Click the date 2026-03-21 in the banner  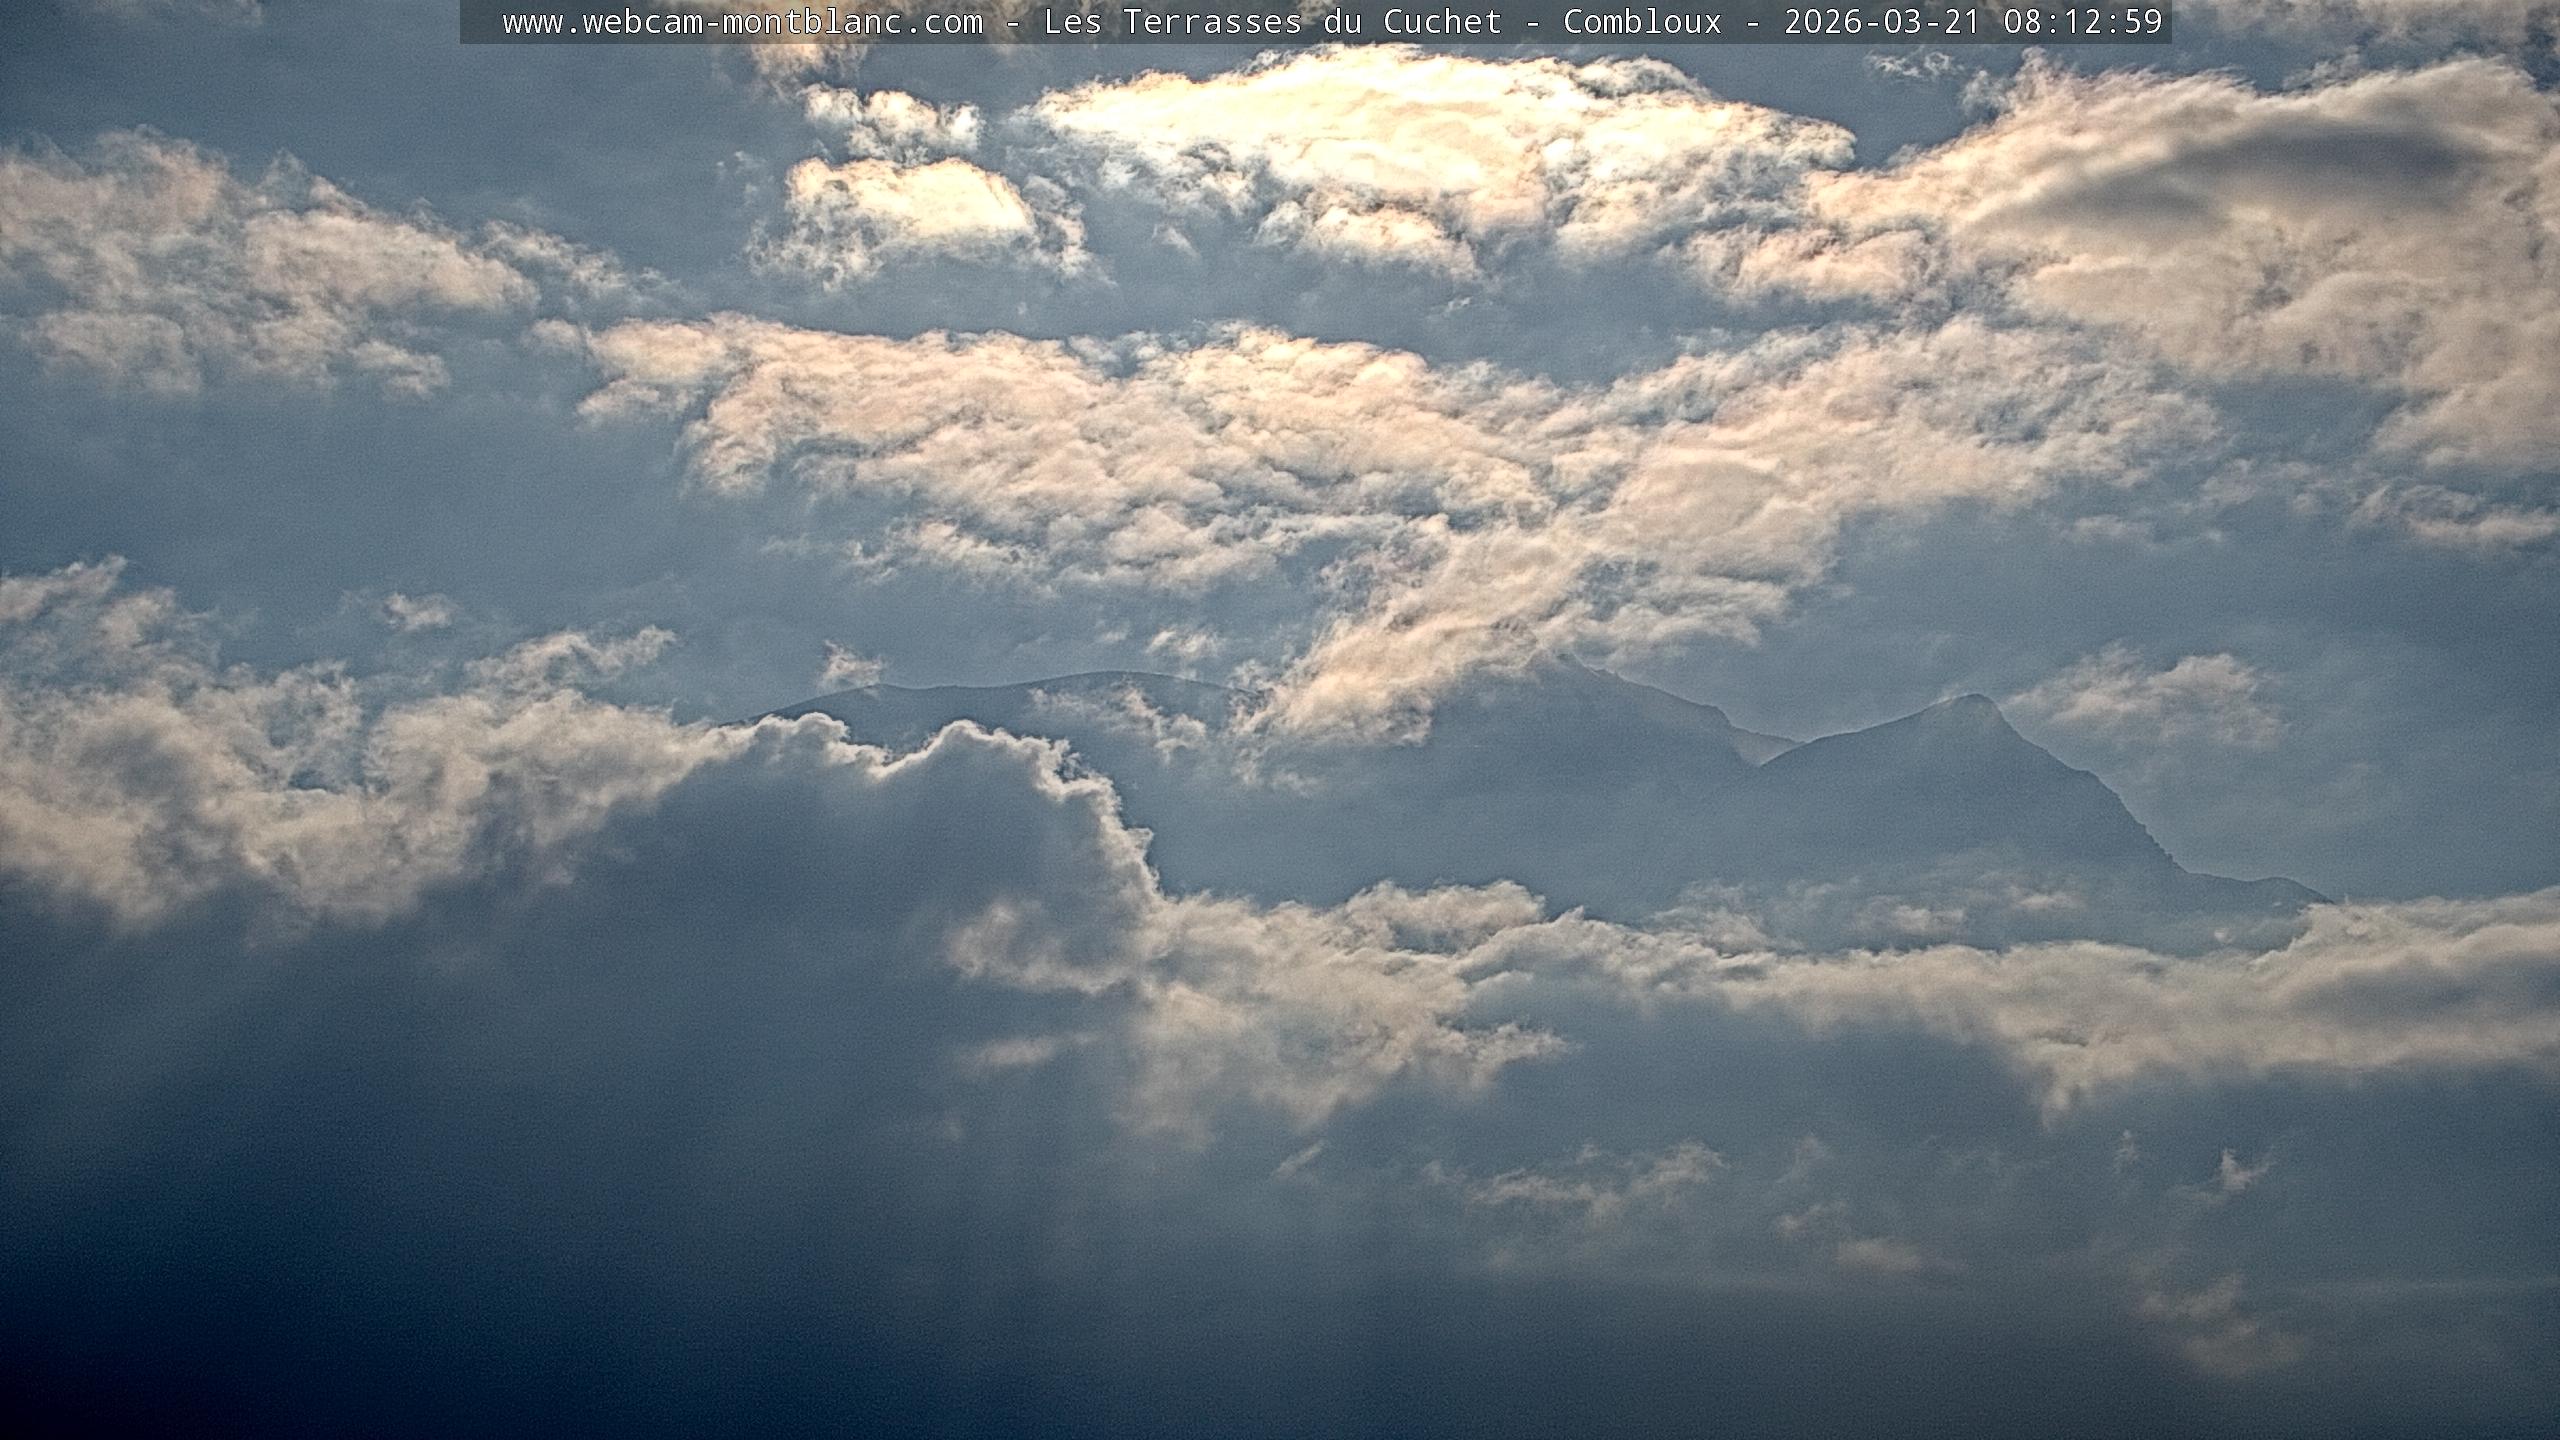click(1882, 22)
